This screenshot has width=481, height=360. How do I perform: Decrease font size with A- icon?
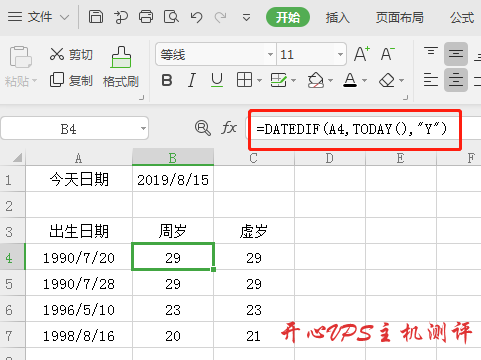388,54
